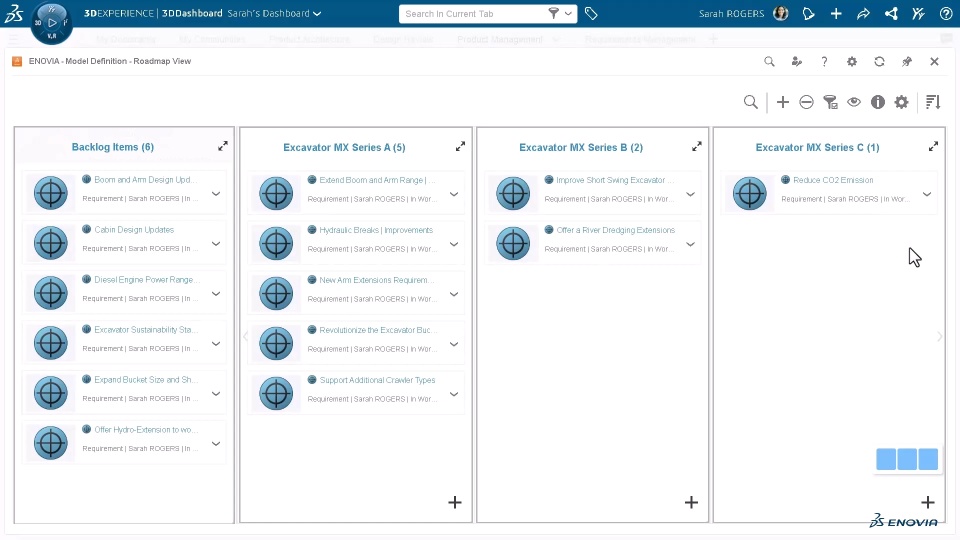The image size is (960, 540).
Task: Add item to Excavator MX Series C
Action: pyautogui.click(x=928, y=502)
